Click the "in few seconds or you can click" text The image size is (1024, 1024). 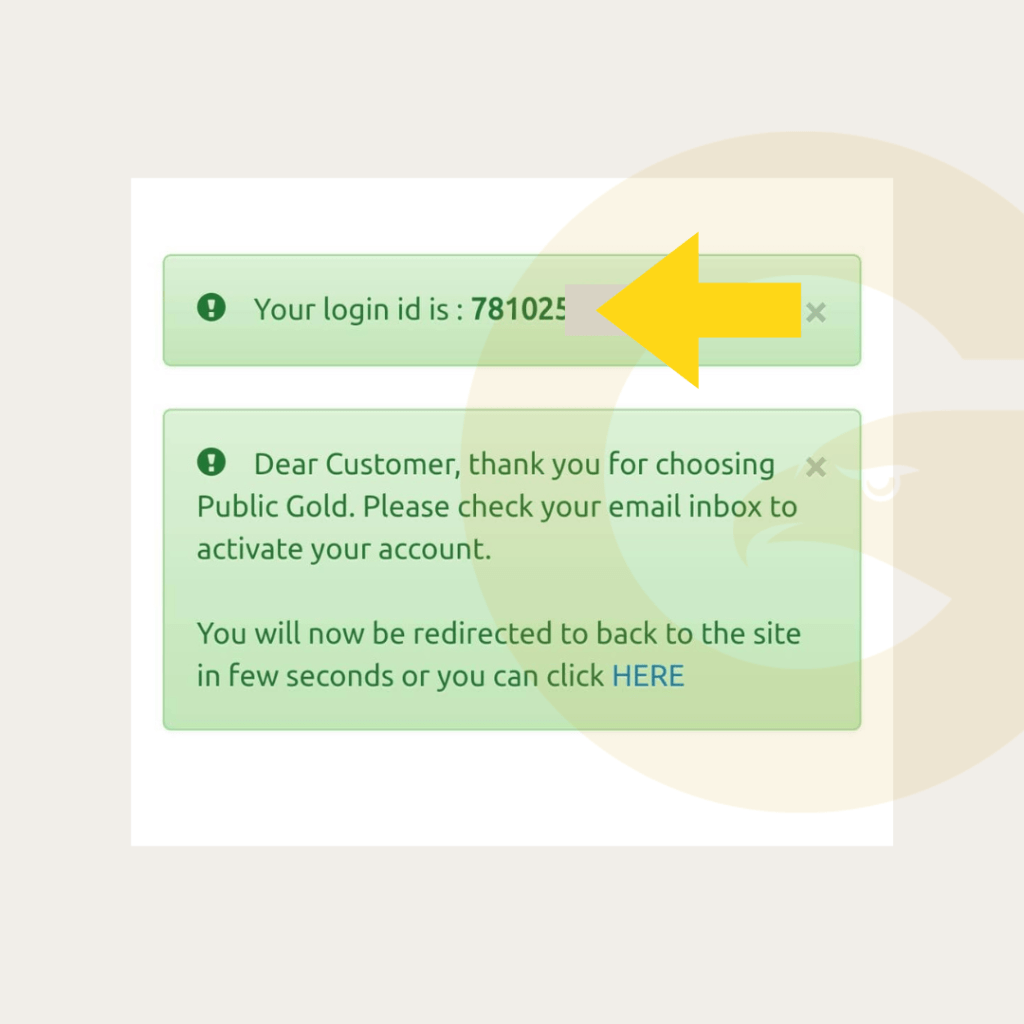[x=400, y=677]
